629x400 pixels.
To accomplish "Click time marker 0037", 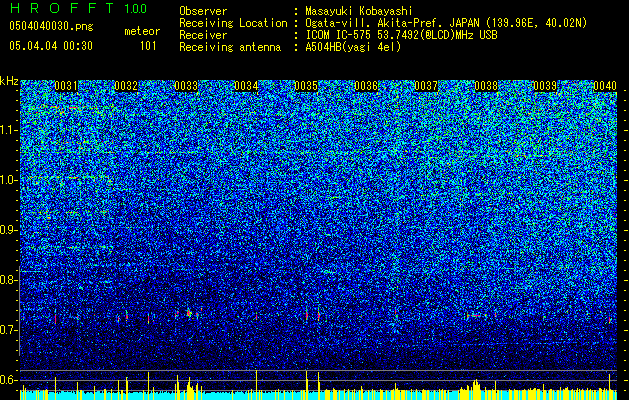I will coord(426,86).
